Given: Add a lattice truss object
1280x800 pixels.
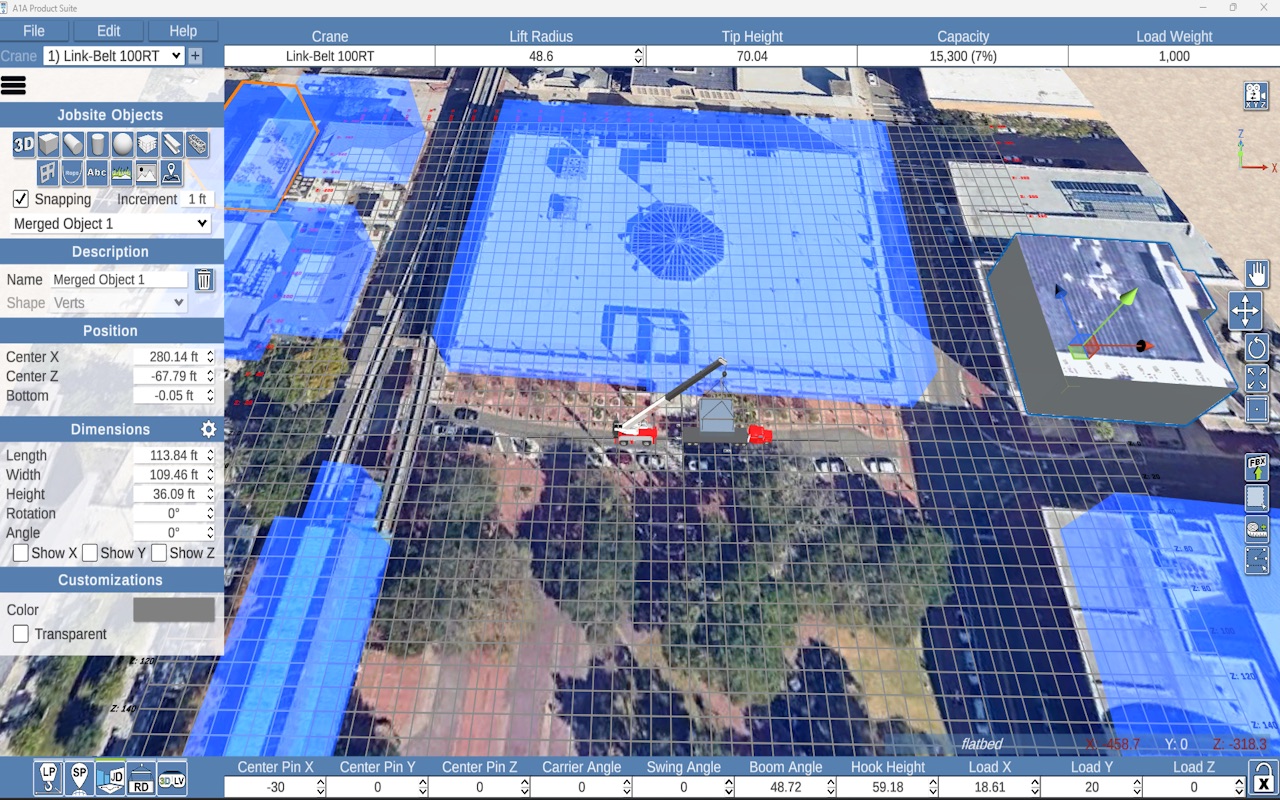Looking at the screenshot, I should click(197, 145).
